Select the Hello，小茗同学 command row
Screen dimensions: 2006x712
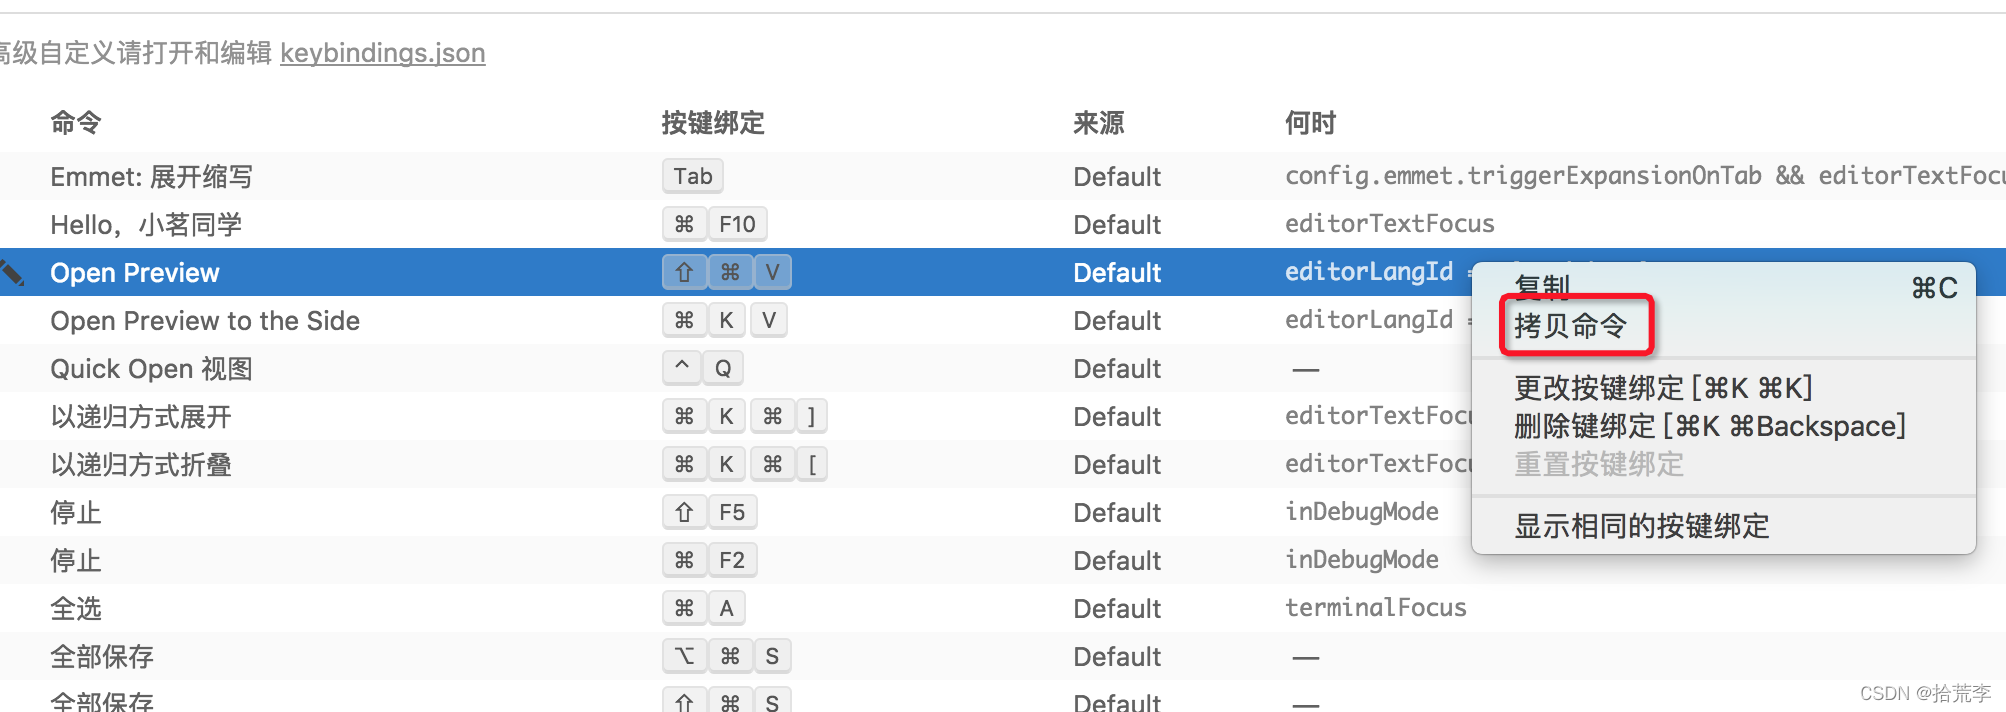1003,224
